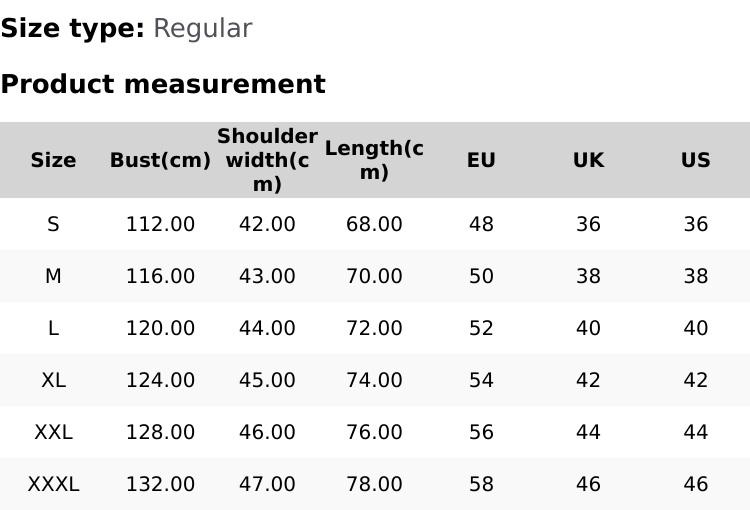Click the M size row label
Viewport: 750px width, 510px height.
pyautogui.click(x=53, y=276)
